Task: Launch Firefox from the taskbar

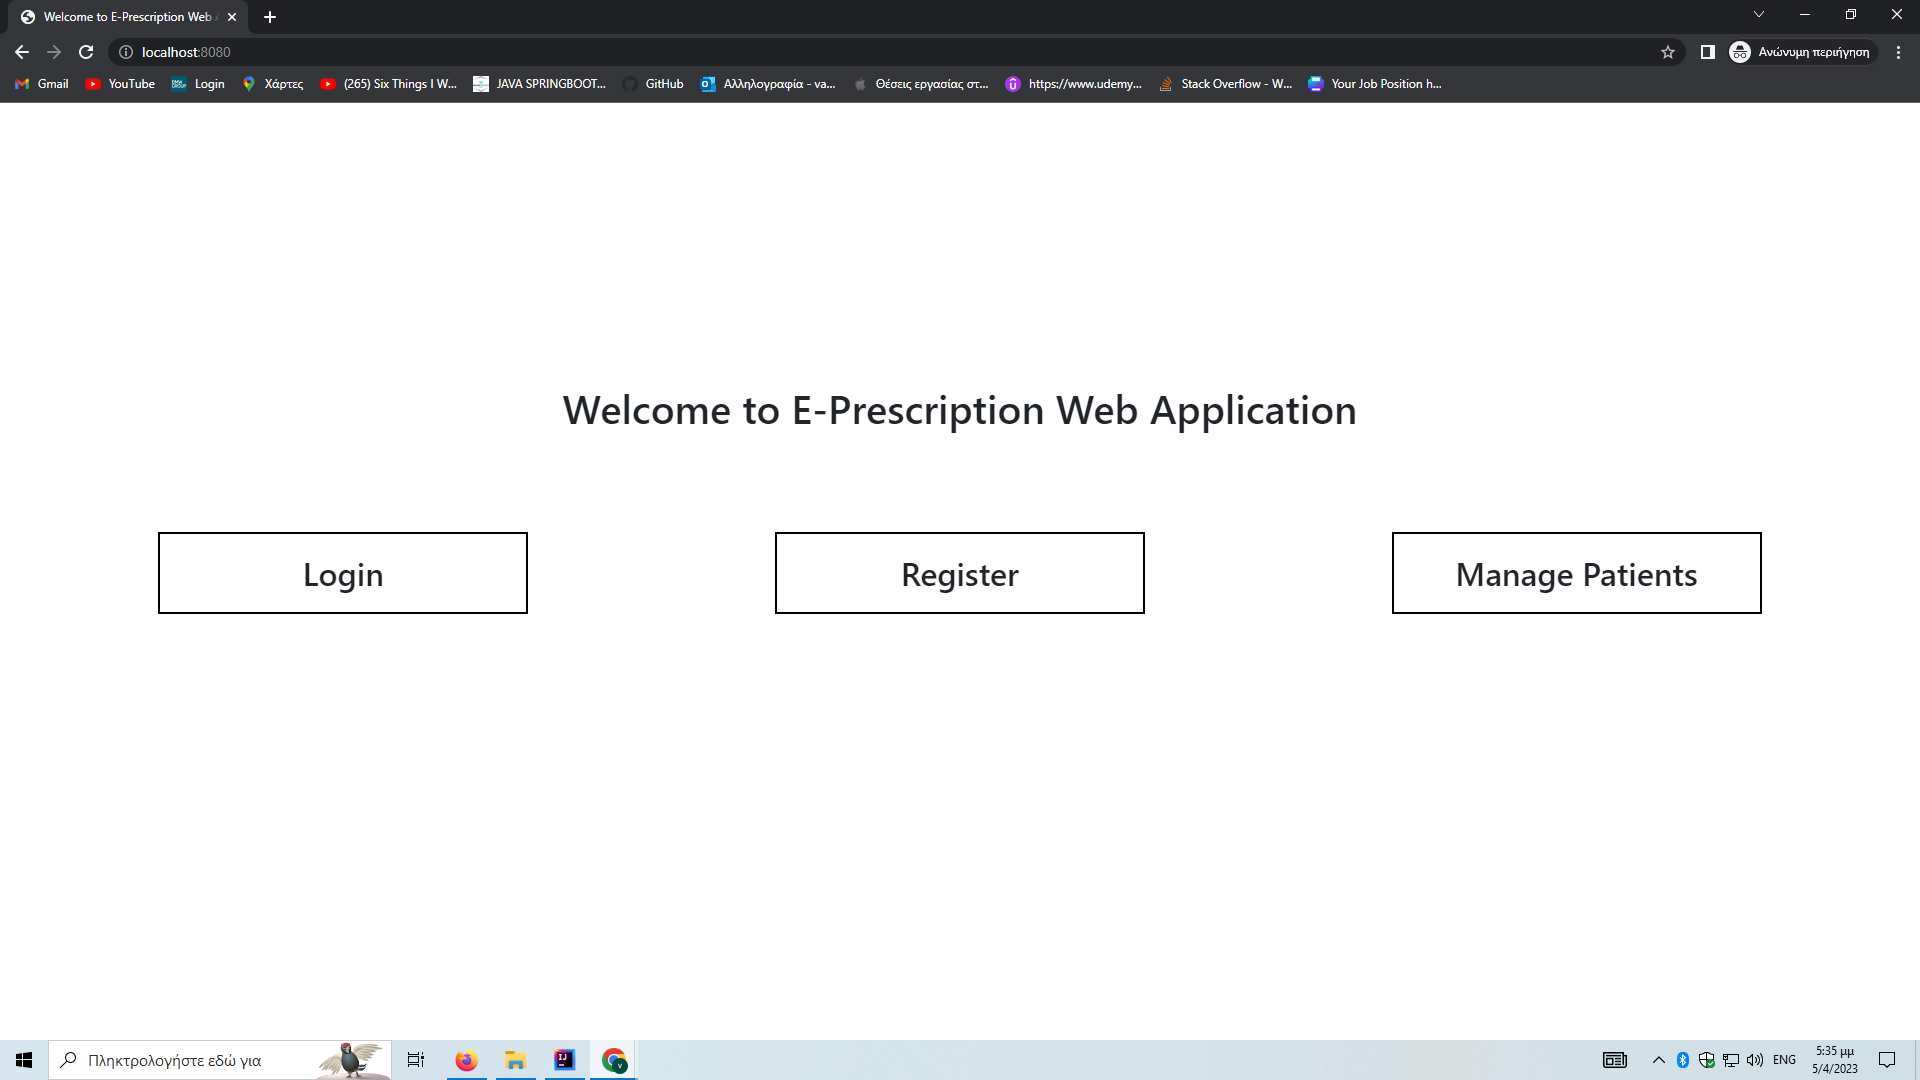Action: click(x=465, y=1059)
